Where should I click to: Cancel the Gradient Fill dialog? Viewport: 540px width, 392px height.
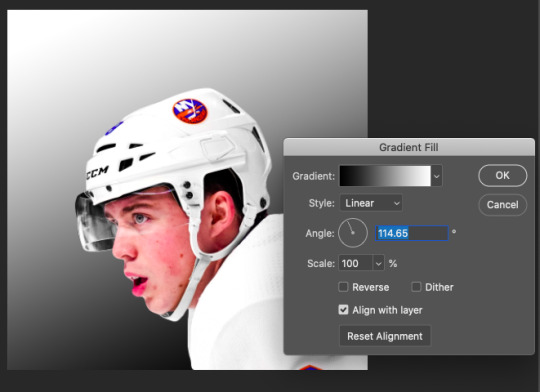coord(502,205)
